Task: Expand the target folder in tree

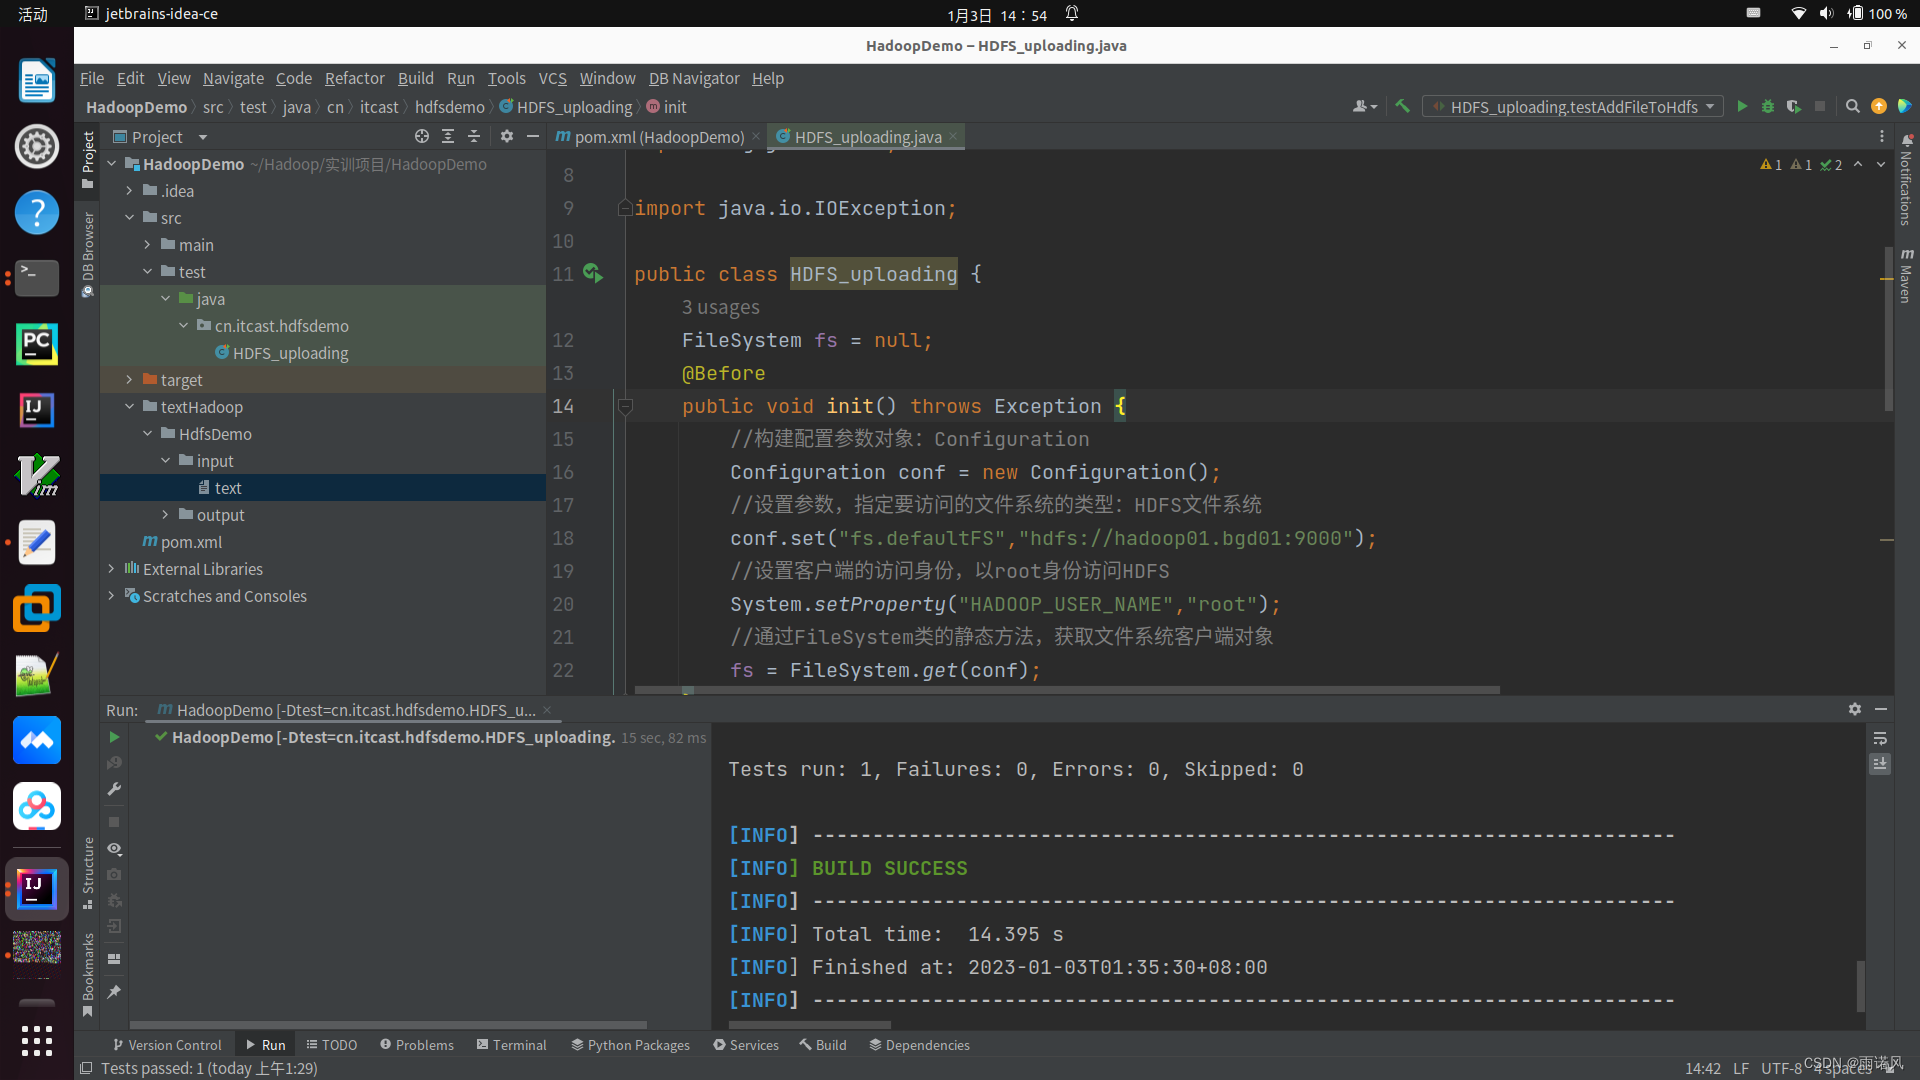Action: click(x=129, y=380)
